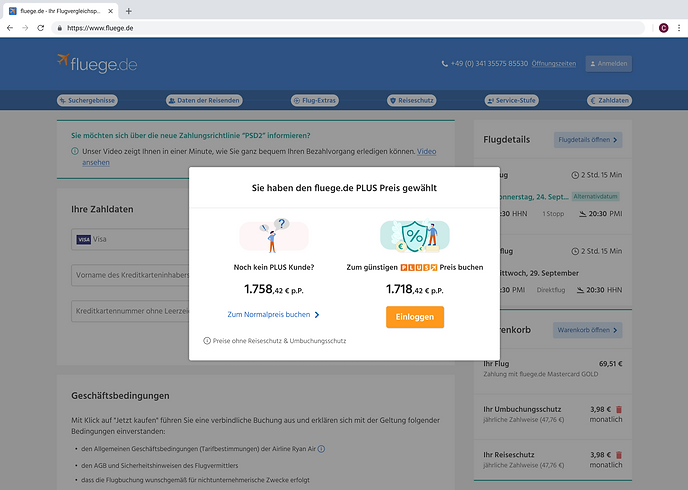The height and width of the screenshot is (490, 688).
Task: Click the PSD2 Zahlungsrichtlinie heading
Action: (x=190, y=136)
